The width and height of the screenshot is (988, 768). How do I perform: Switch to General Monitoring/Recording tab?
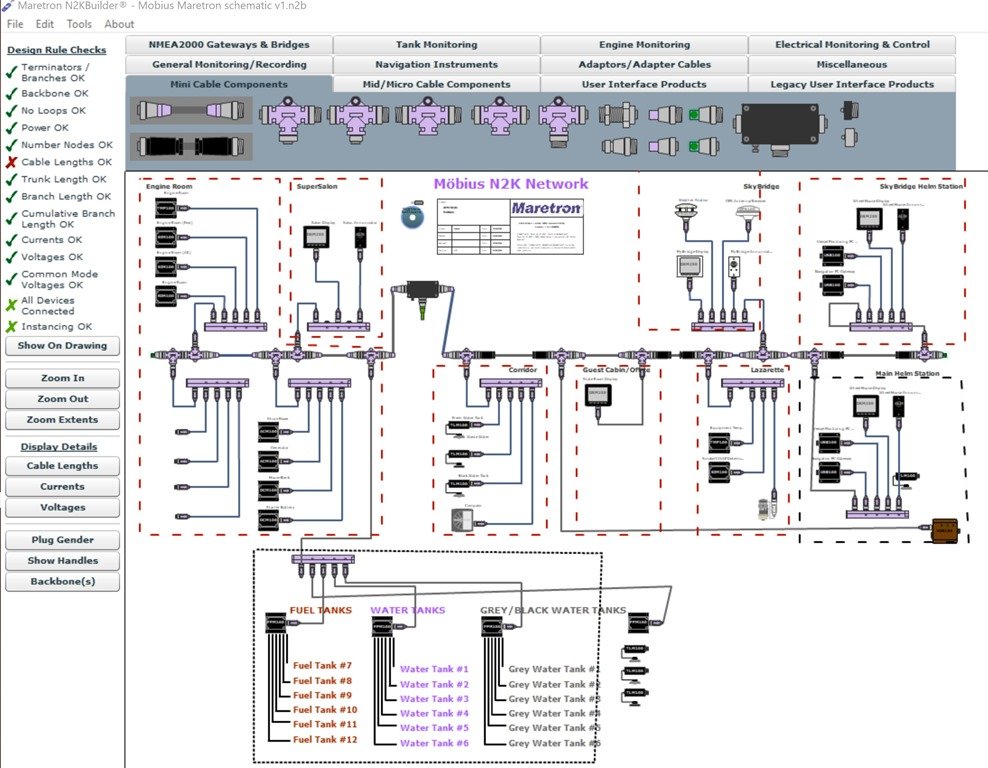coord(229,64)
